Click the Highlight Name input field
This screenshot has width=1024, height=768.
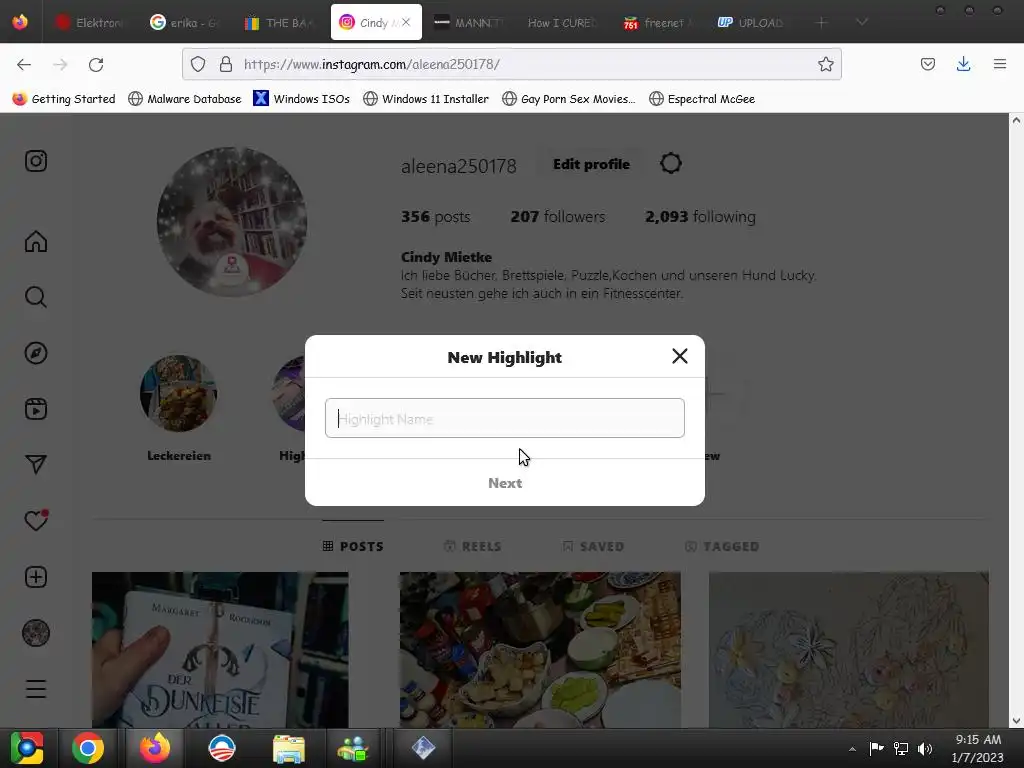[505, 418]
